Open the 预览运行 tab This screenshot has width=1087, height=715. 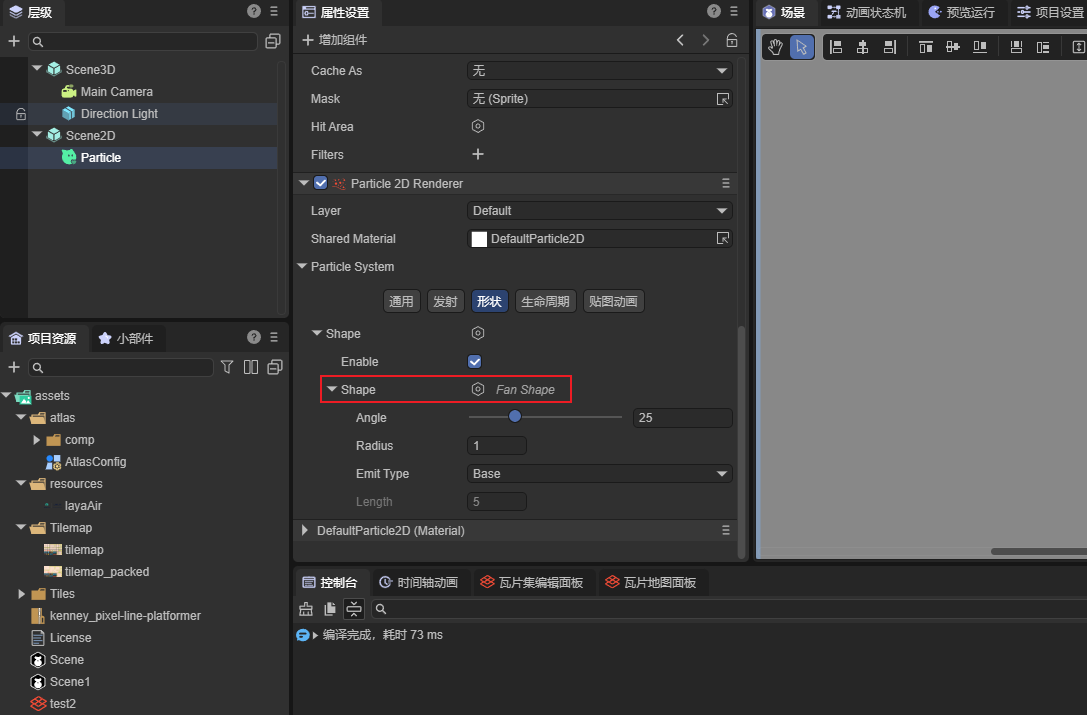[x=960, y=12]
